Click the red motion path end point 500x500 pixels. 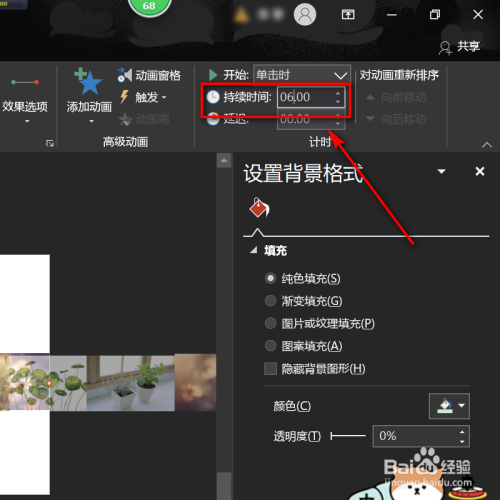pyautogui.click(x=49, y=383)
